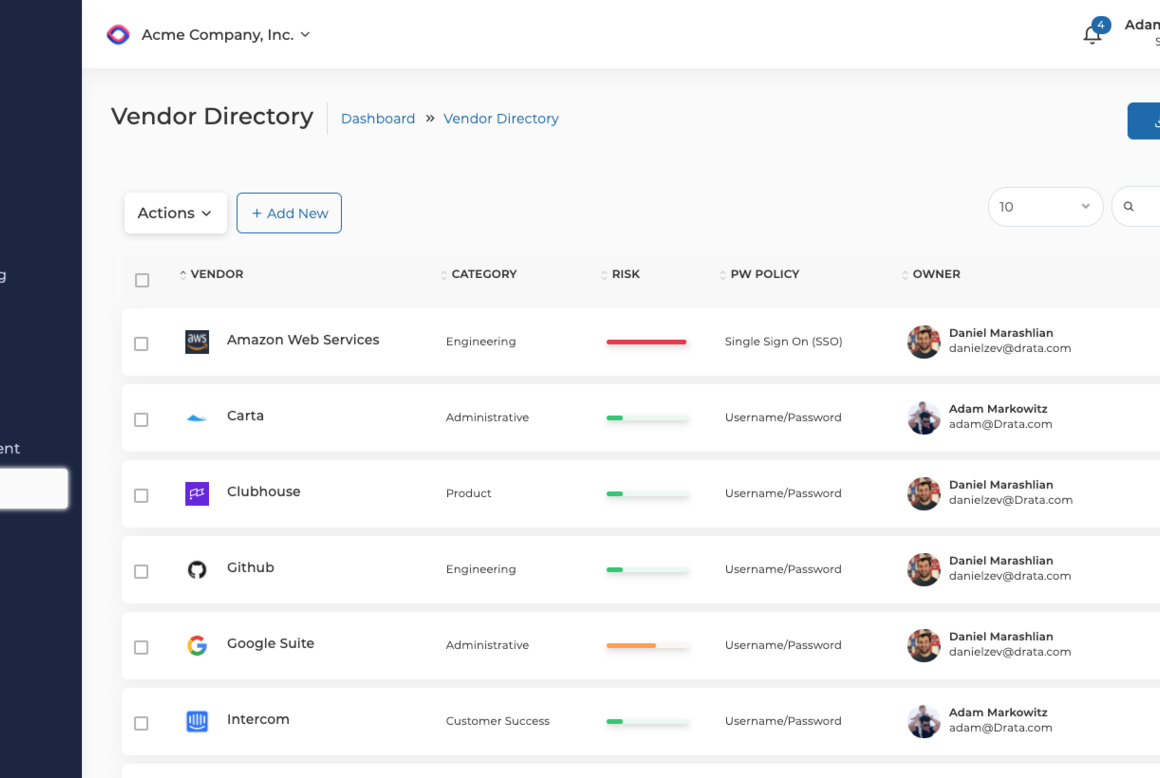Click the Intercom logo icon
Screen dimensions: 1160x778
(x=197, y=721)
